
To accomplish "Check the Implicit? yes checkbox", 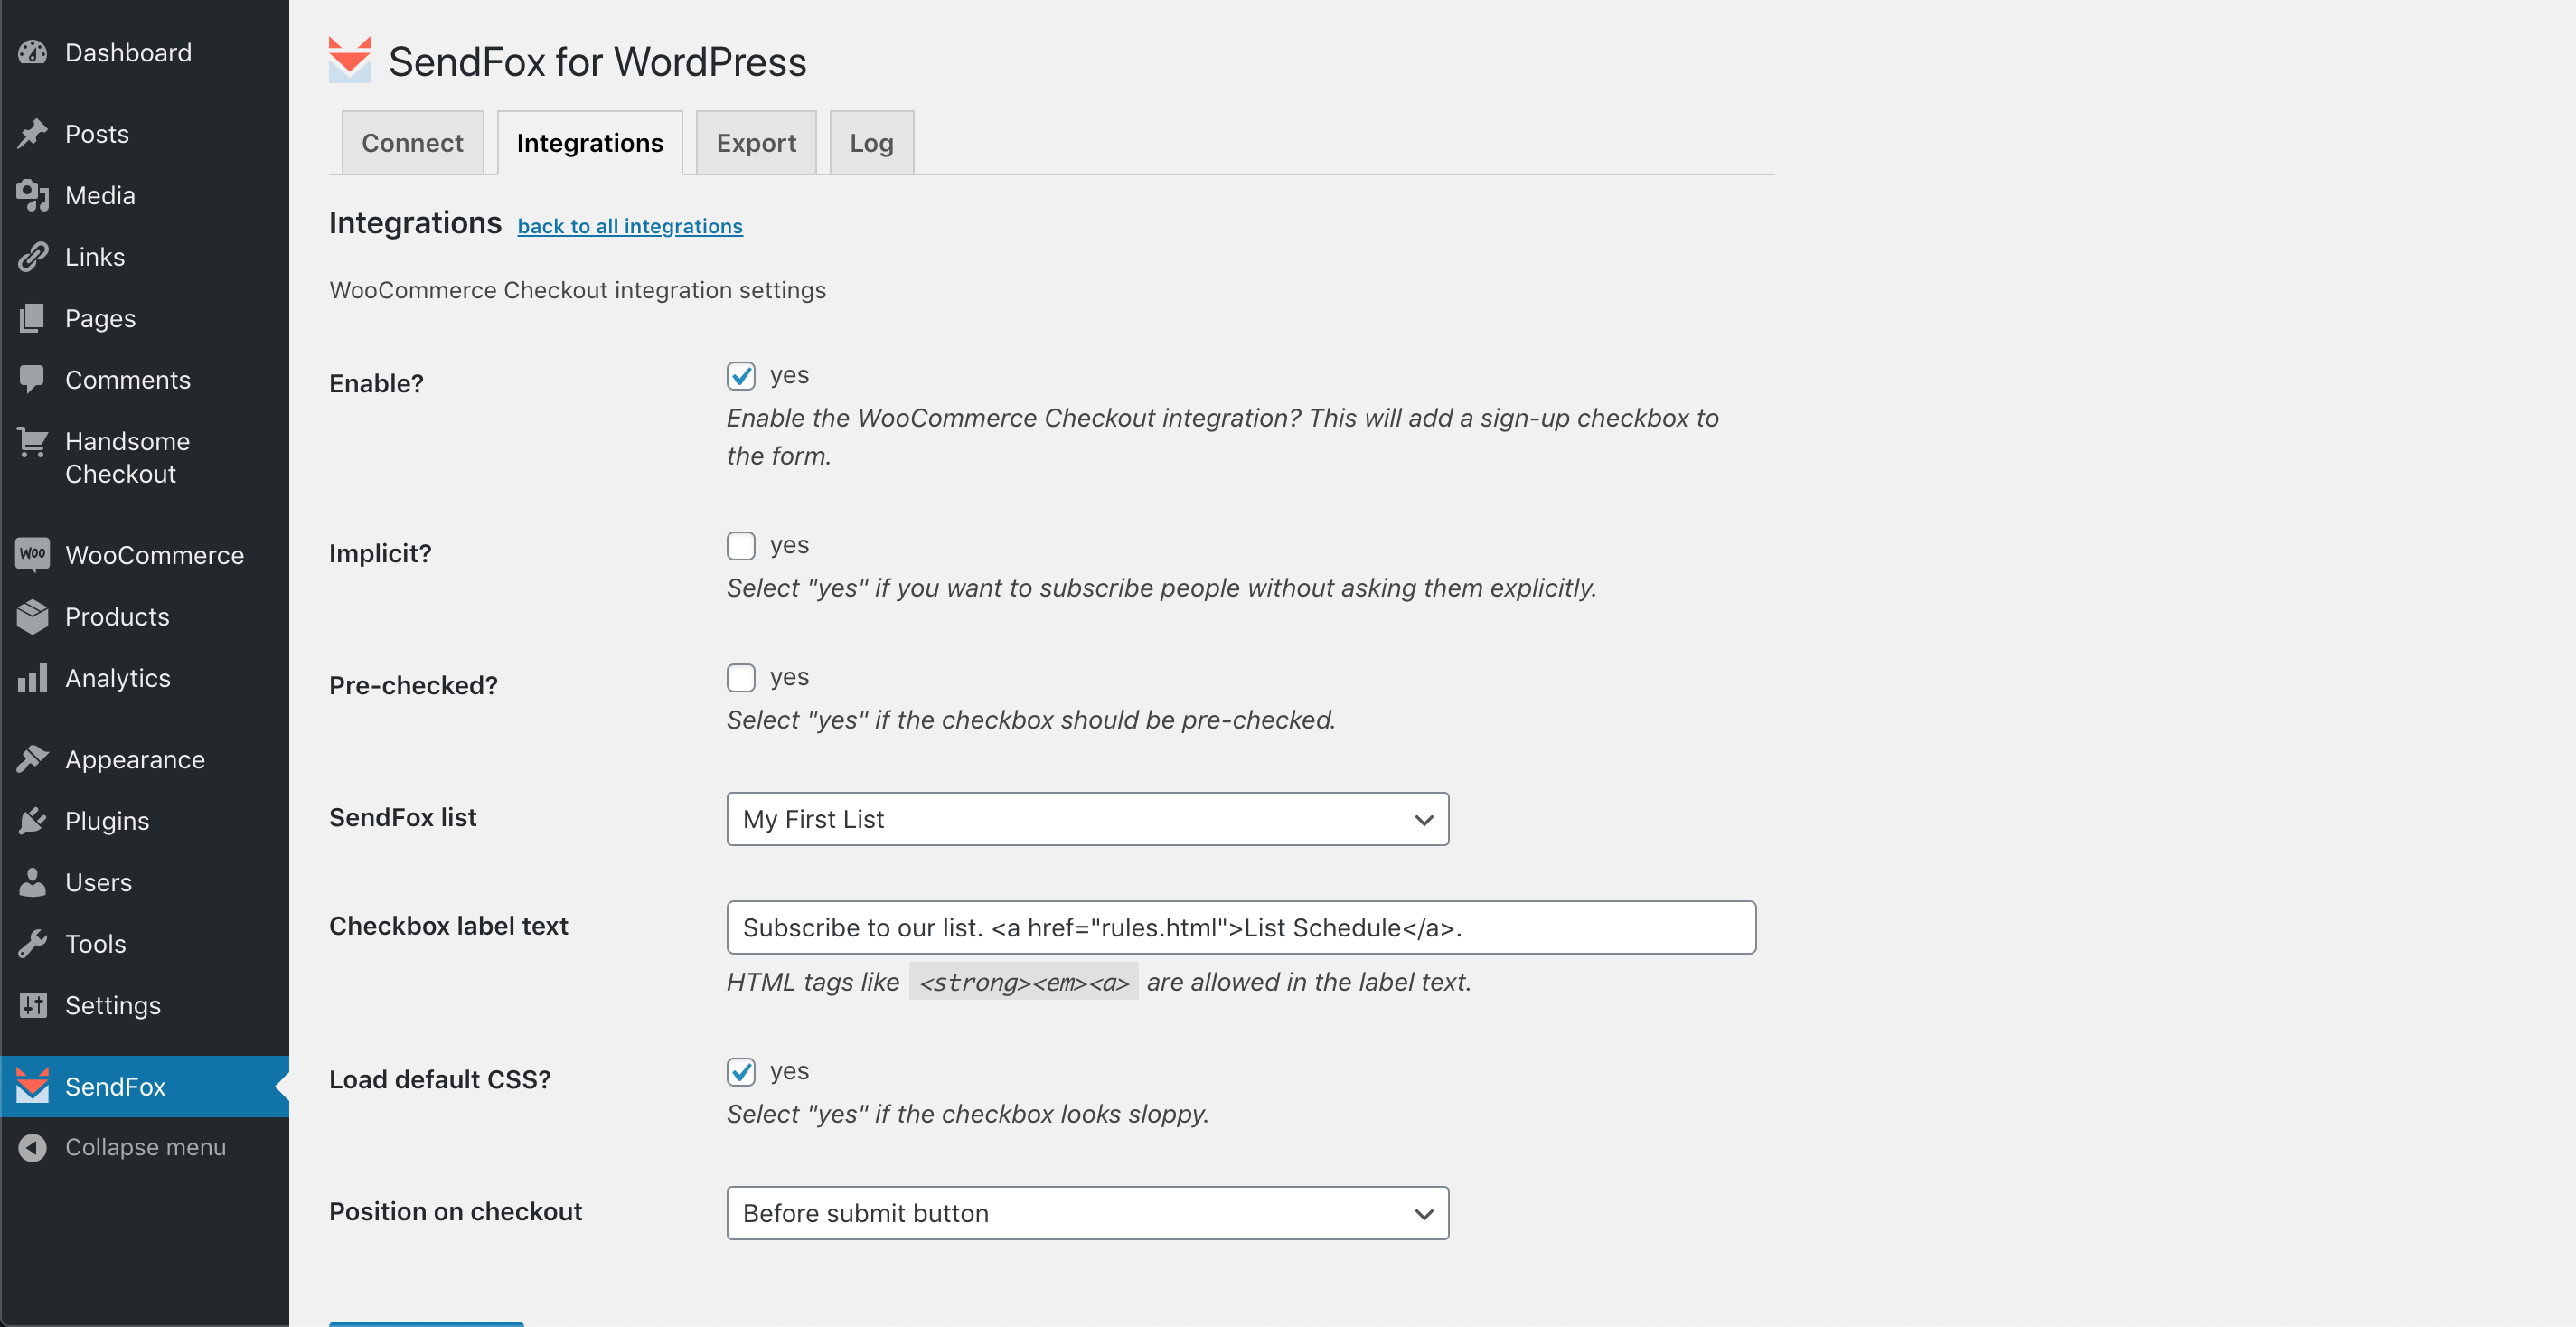I will [741, 546].
